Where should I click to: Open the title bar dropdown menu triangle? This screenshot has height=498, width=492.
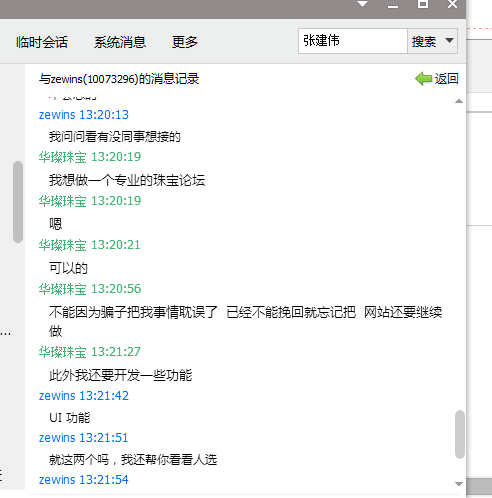coord(362,4)
